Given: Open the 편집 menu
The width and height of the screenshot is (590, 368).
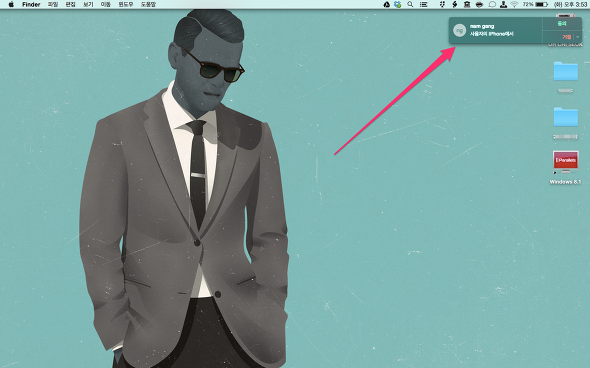Looking at the screenshot, I should 70,5.
